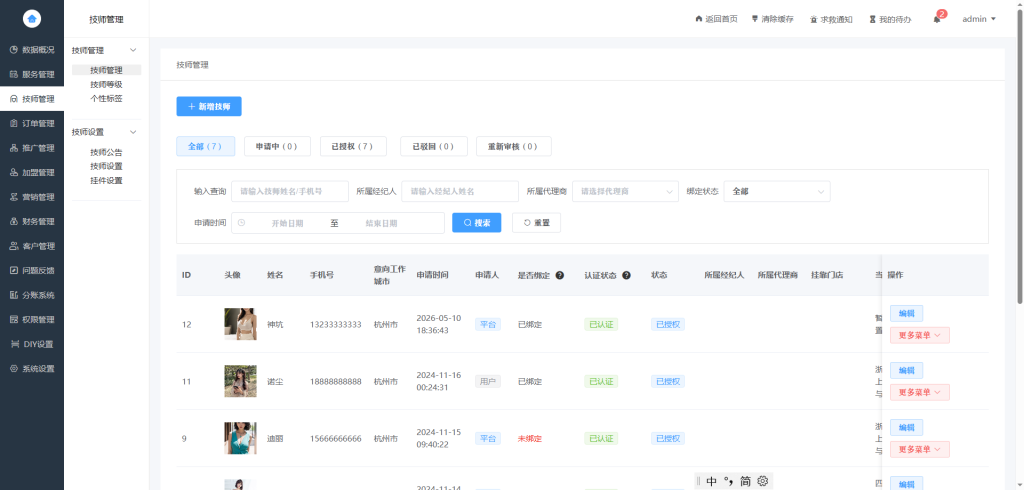Click the avatar thumbnail of 诺尘

(240, 381)
